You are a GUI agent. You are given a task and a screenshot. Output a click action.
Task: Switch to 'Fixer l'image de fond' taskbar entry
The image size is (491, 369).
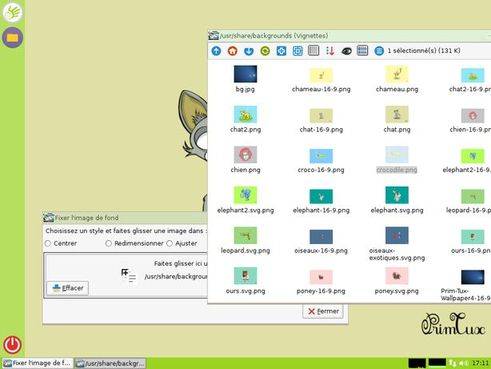pyautogui.click(x=37, y=363)
